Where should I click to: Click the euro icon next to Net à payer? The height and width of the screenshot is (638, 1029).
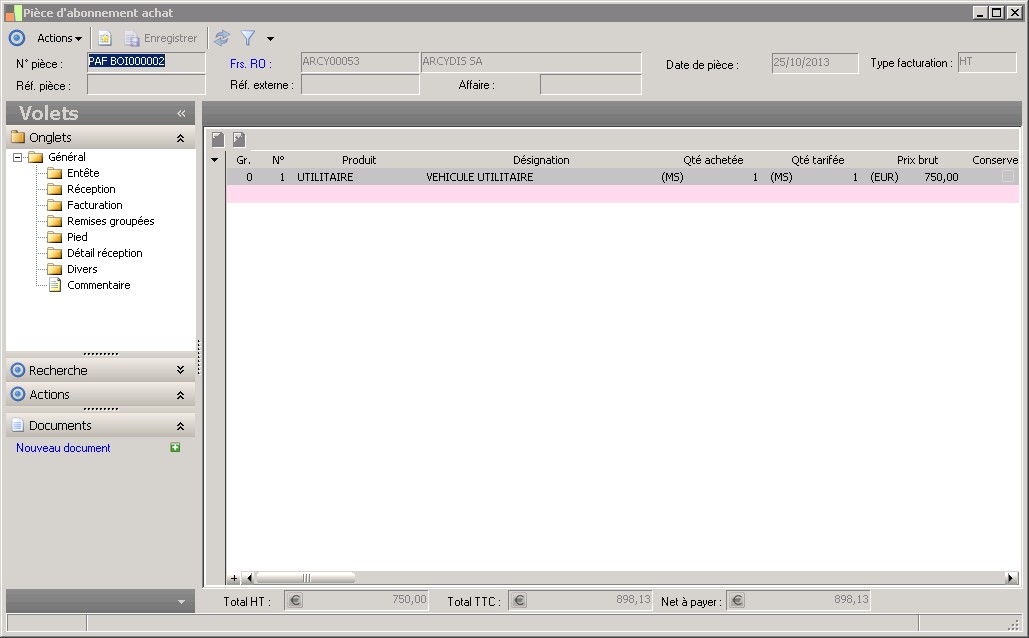pos(737,600)
